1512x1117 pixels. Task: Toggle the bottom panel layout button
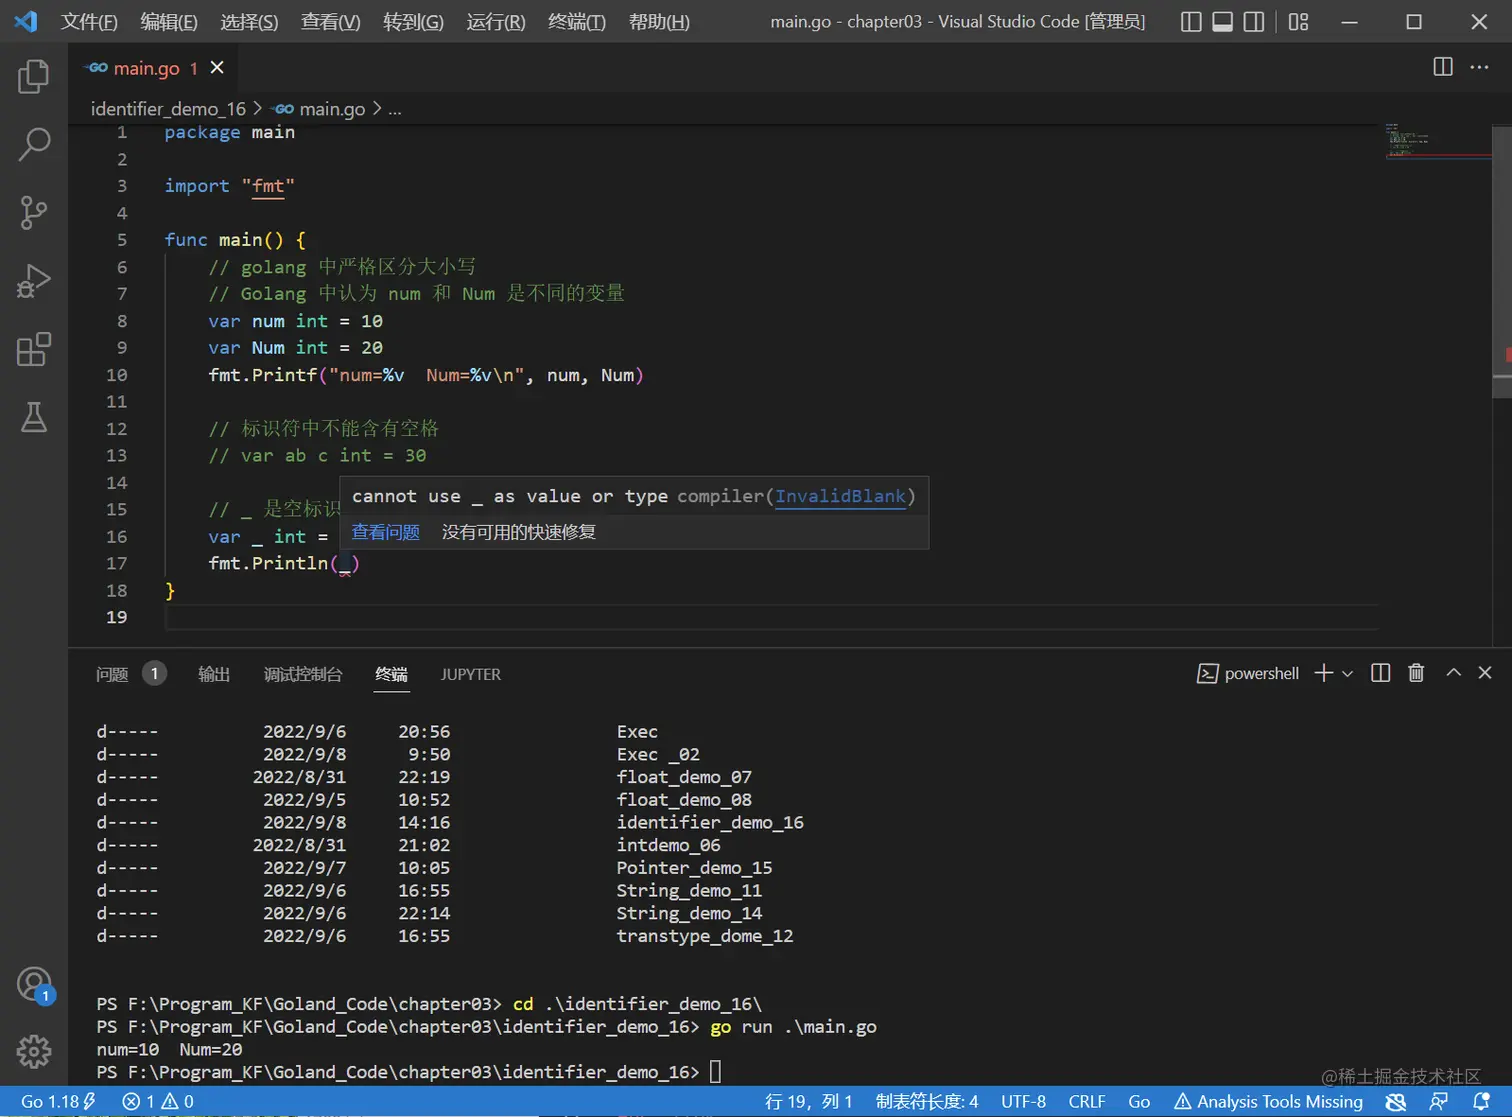(1222, 22)
